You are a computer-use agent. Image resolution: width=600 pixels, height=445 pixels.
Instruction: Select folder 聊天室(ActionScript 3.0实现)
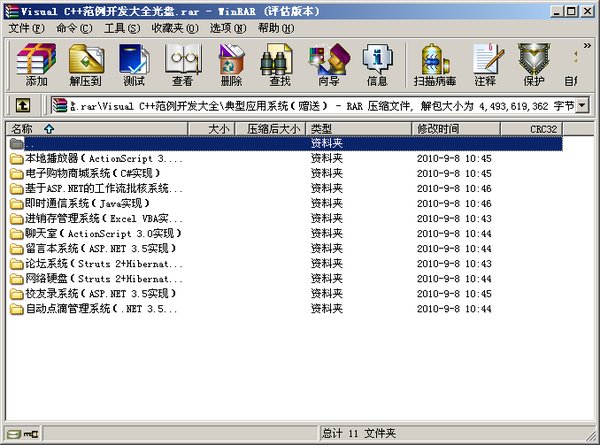103,233
